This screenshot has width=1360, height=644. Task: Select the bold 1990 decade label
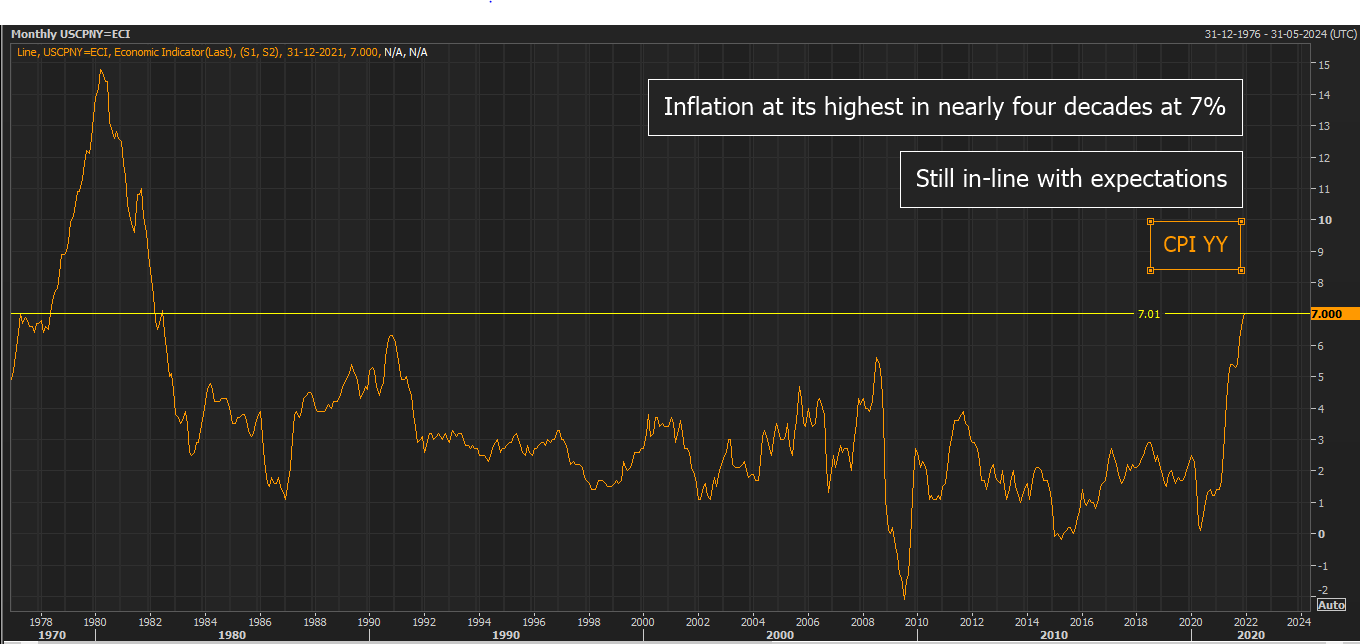tap(506, 635)
